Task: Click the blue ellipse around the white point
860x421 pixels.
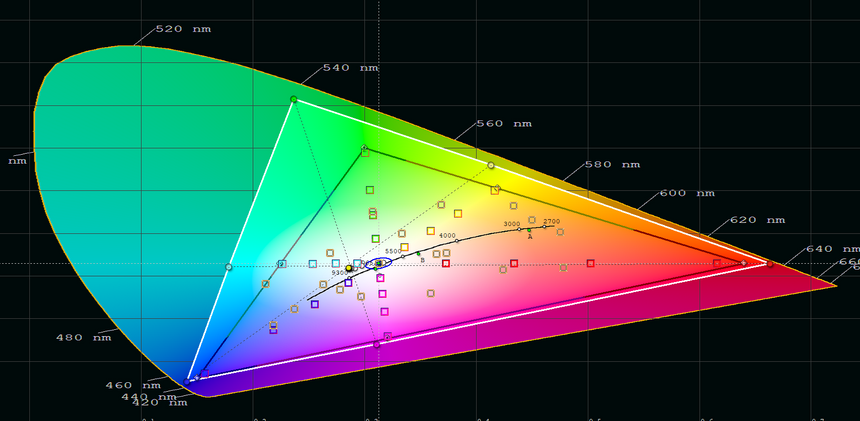Action: [379, 263]
